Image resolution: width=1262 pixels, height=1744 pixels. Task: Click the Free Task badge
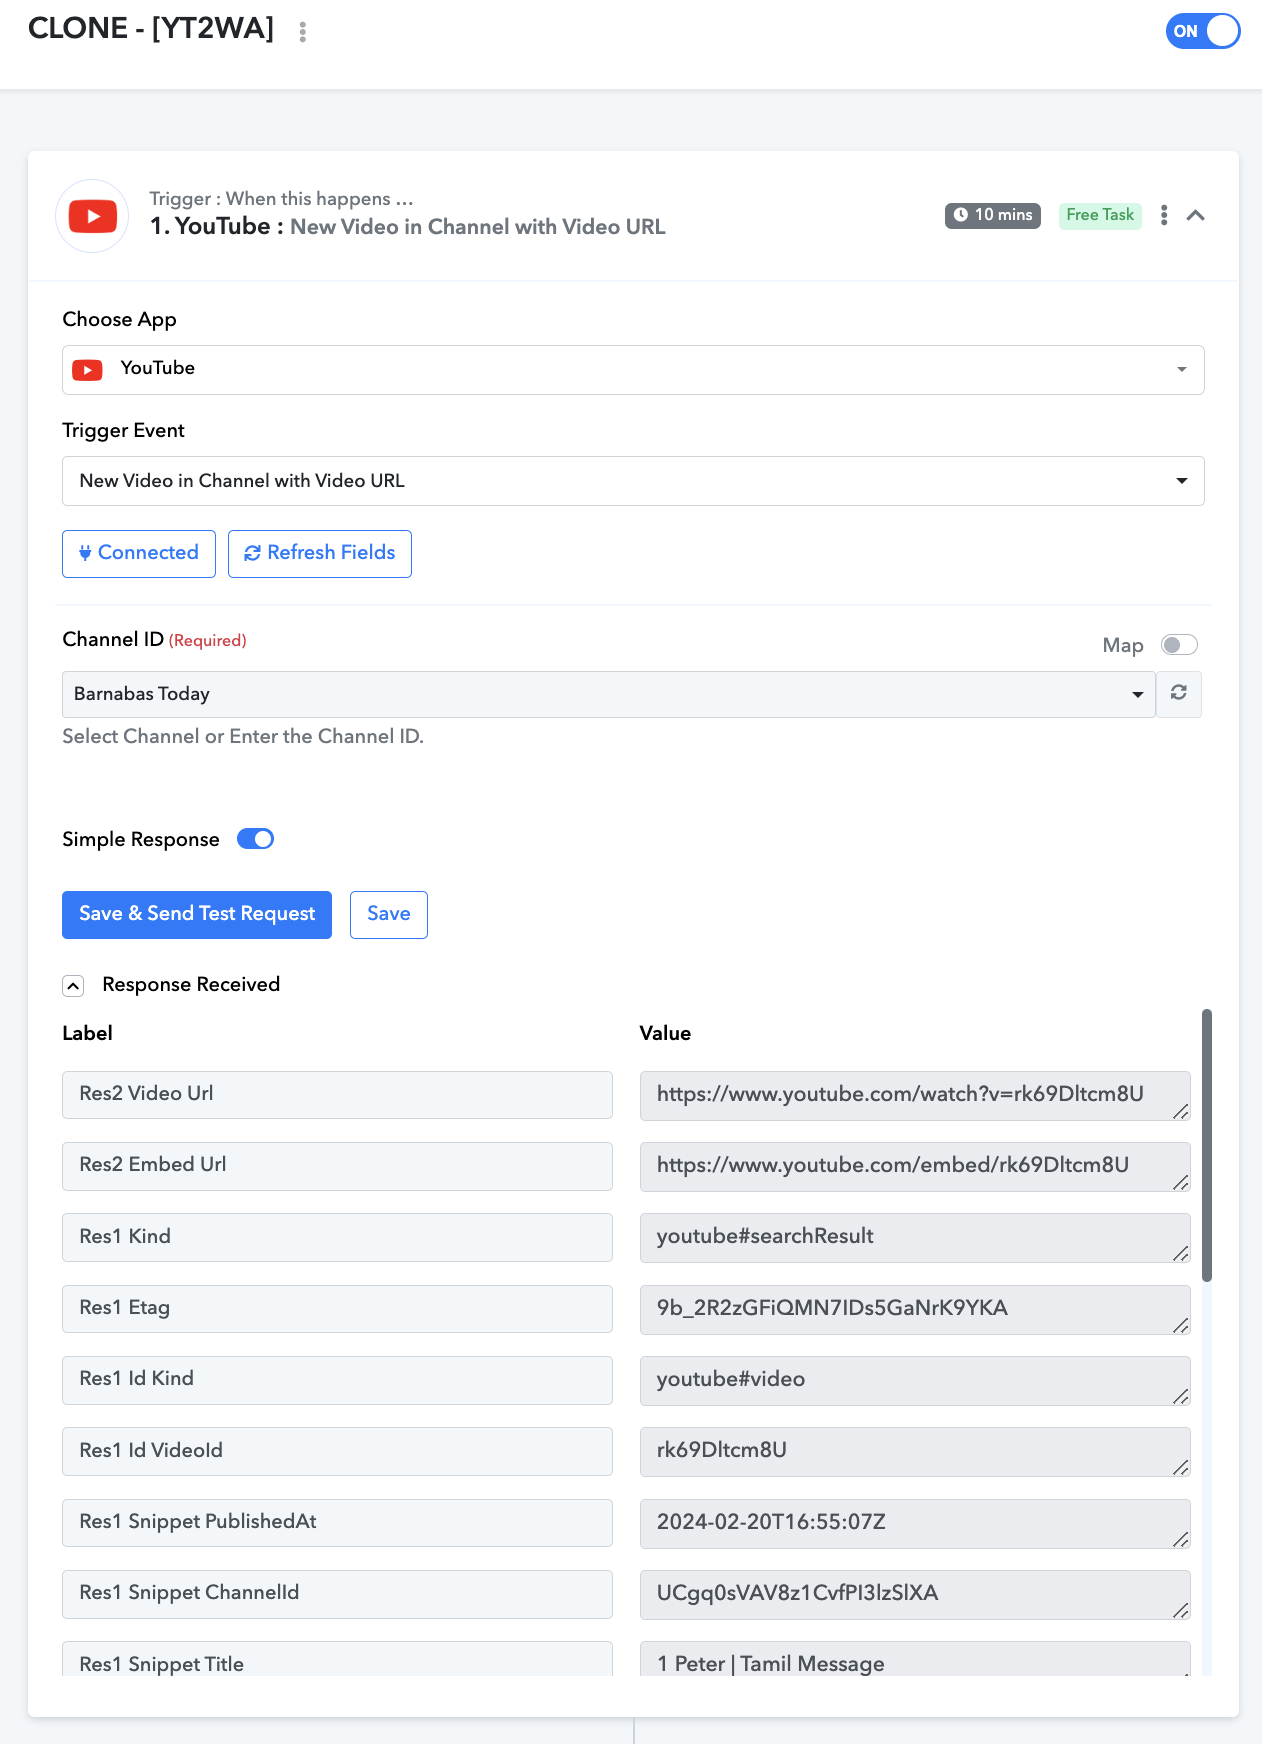[x=1100, y=215]
